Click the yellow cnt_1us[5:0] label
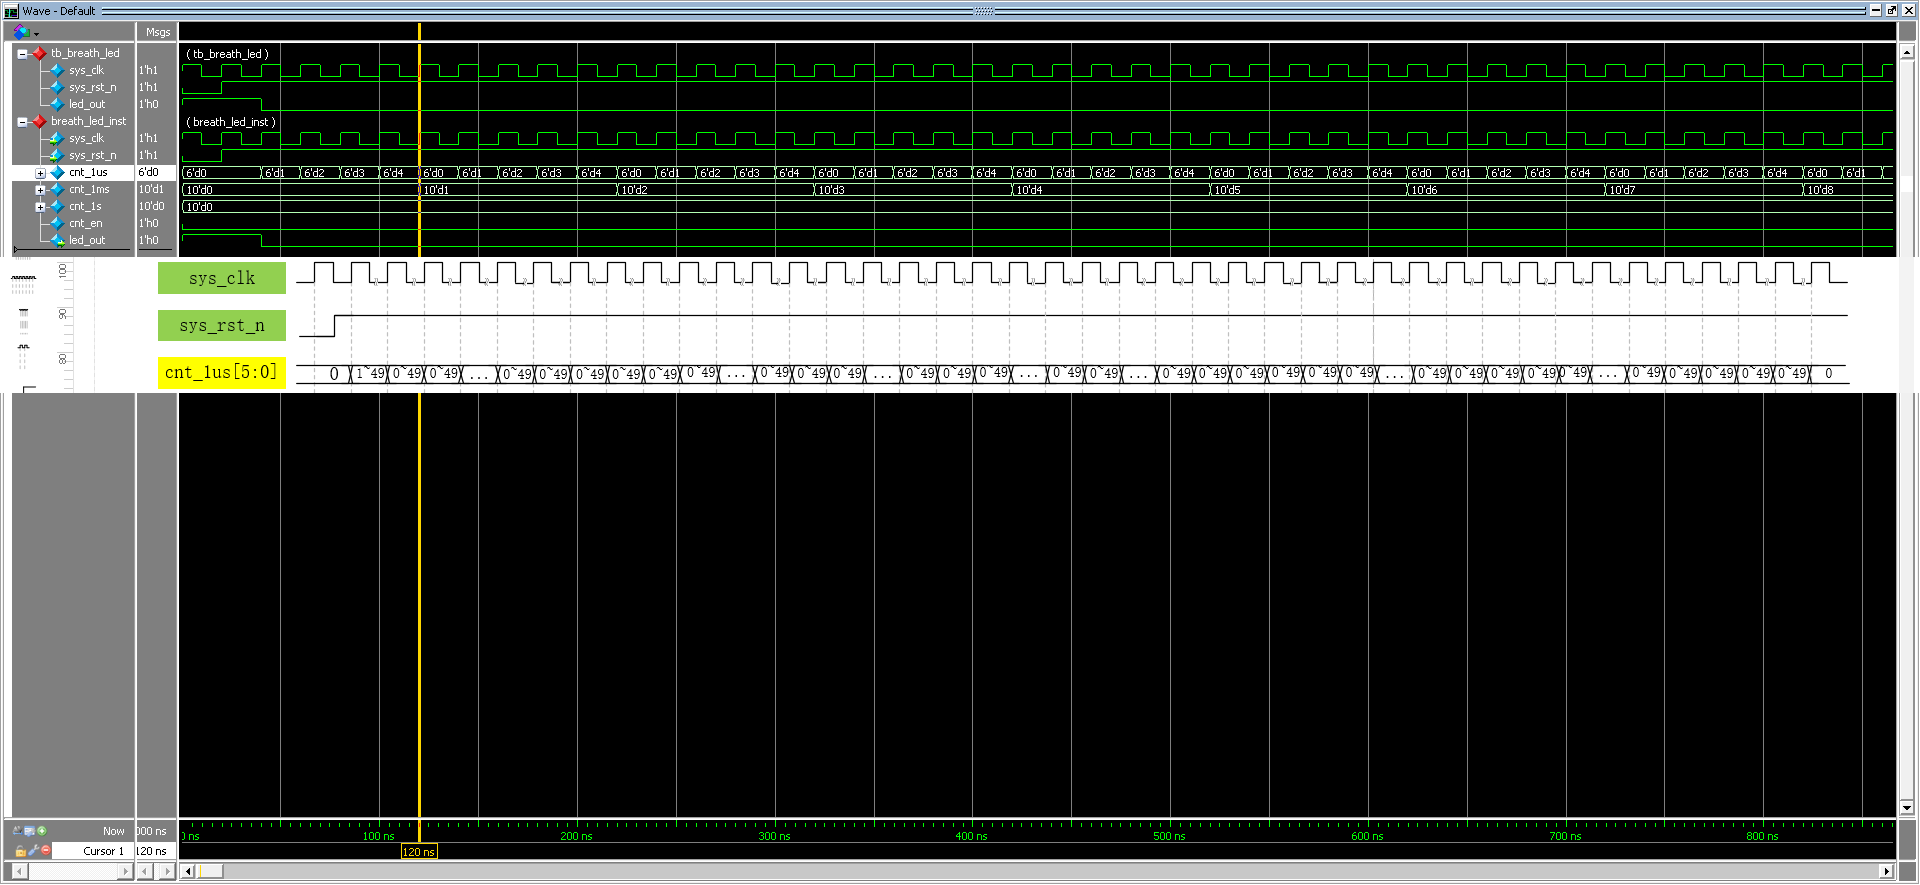 click(222, 372)
